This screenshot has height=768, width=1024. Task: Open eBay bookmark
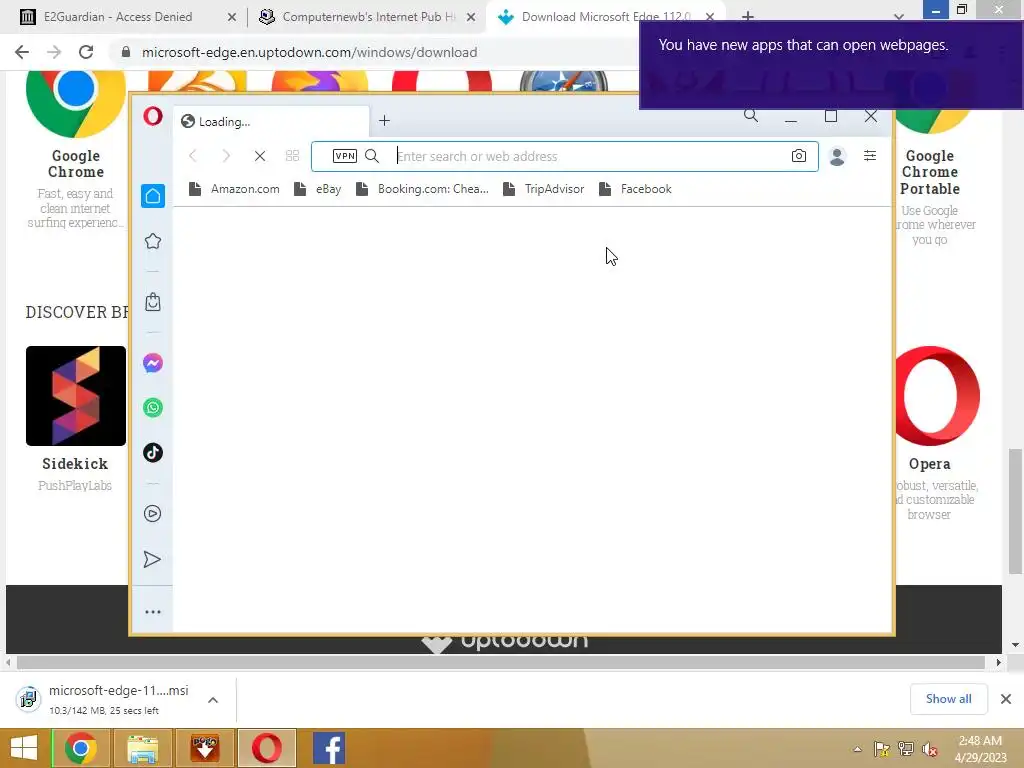click(x=317, y=189)
